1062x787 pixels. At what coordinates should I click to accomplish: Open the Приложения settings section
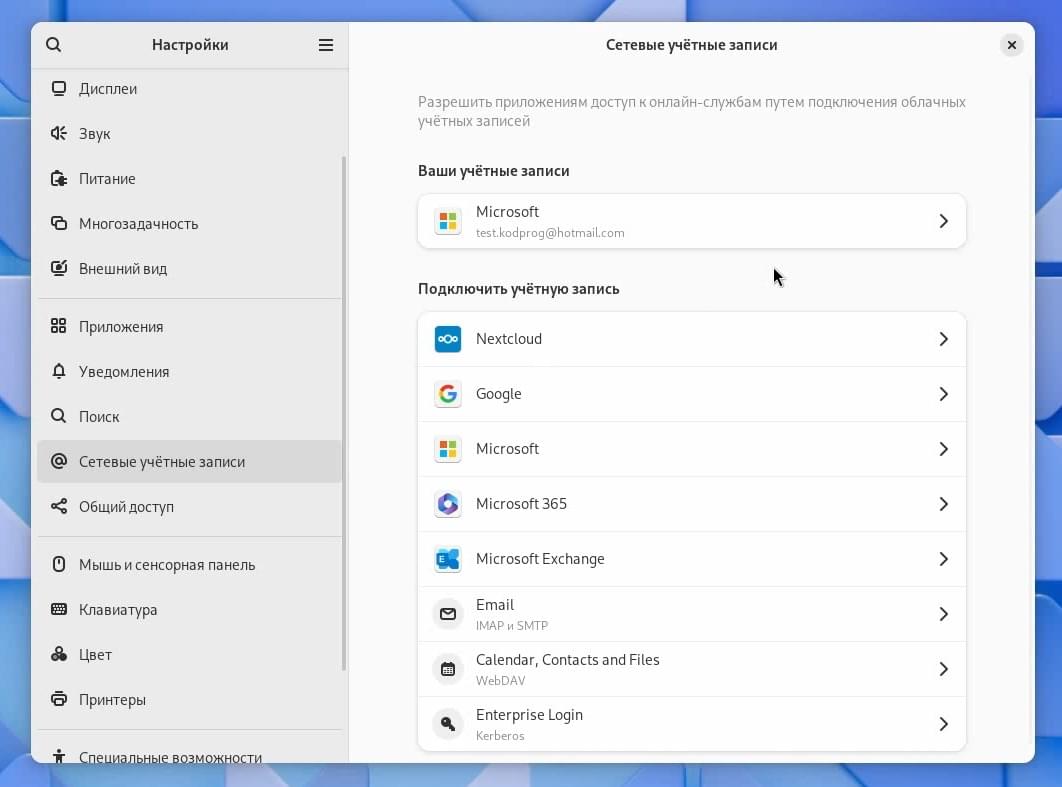click(190, 326)
